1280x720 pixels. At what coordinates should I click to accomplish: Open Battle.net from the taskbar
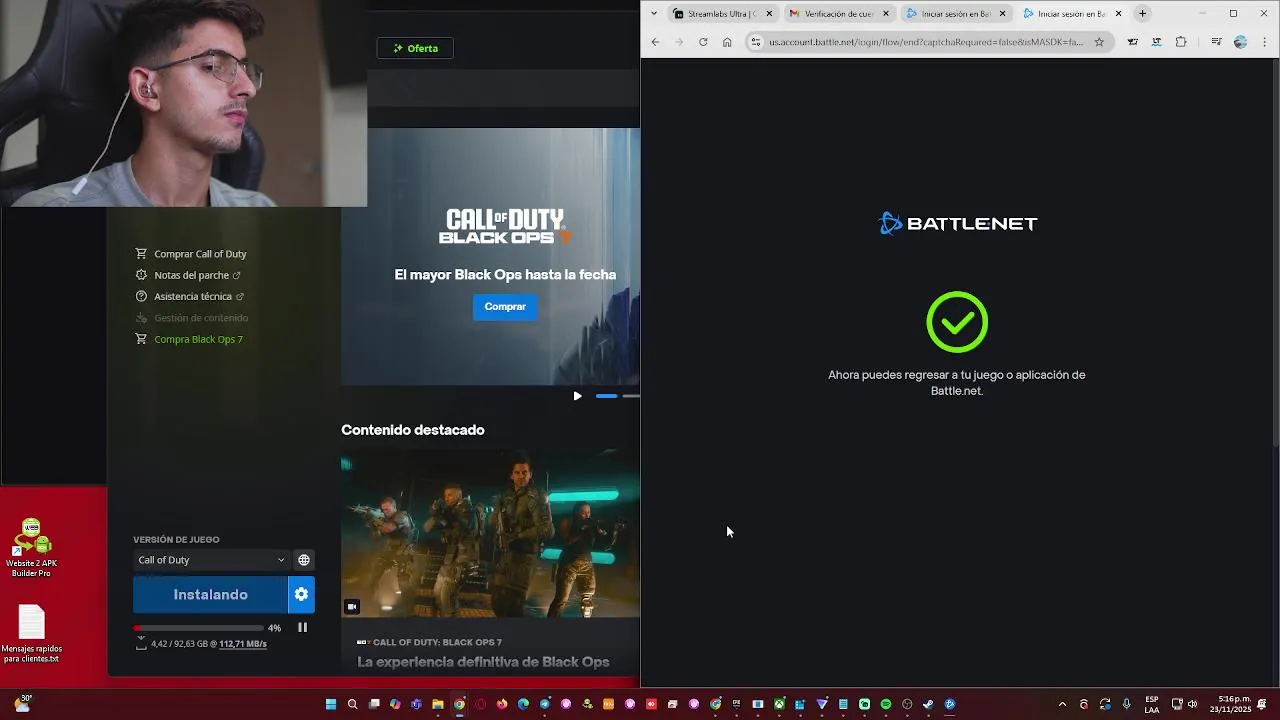pyautogui.click(x=950, y=704)
